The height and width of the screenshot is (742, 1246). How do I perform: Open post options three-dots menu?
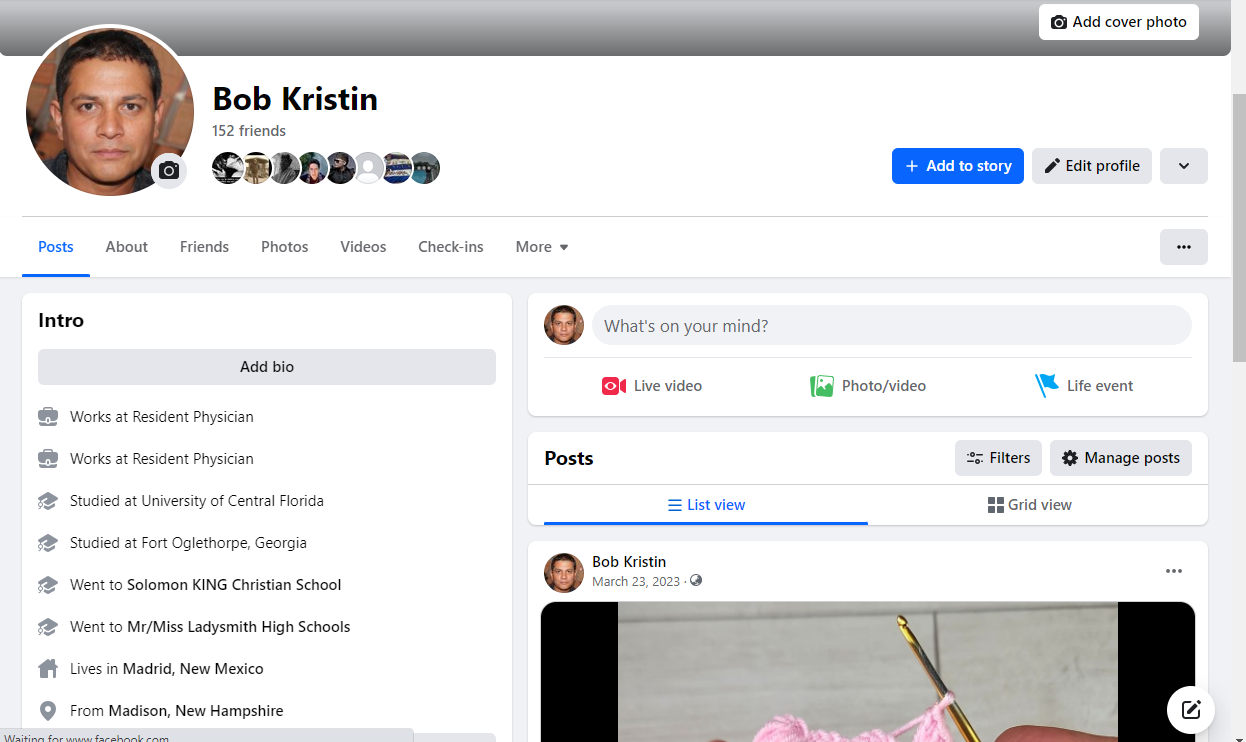coord(1174,571)
